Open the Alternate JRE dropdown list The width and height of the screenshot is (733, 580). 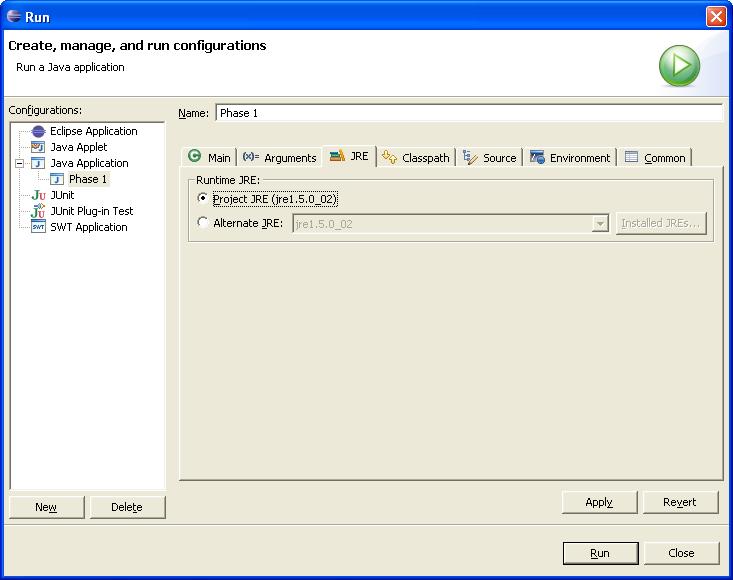(x=600, y=224)
